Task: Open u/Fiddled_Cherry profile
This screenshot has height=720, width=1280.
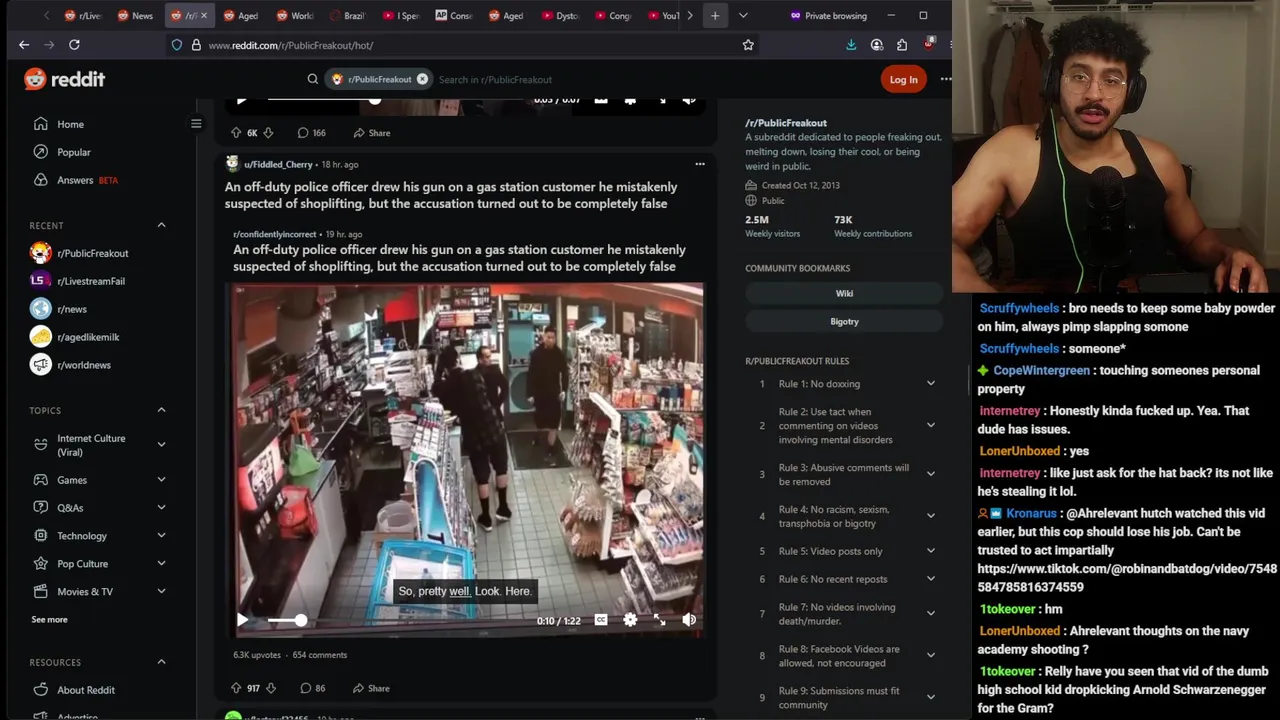Action: [278, 164]
